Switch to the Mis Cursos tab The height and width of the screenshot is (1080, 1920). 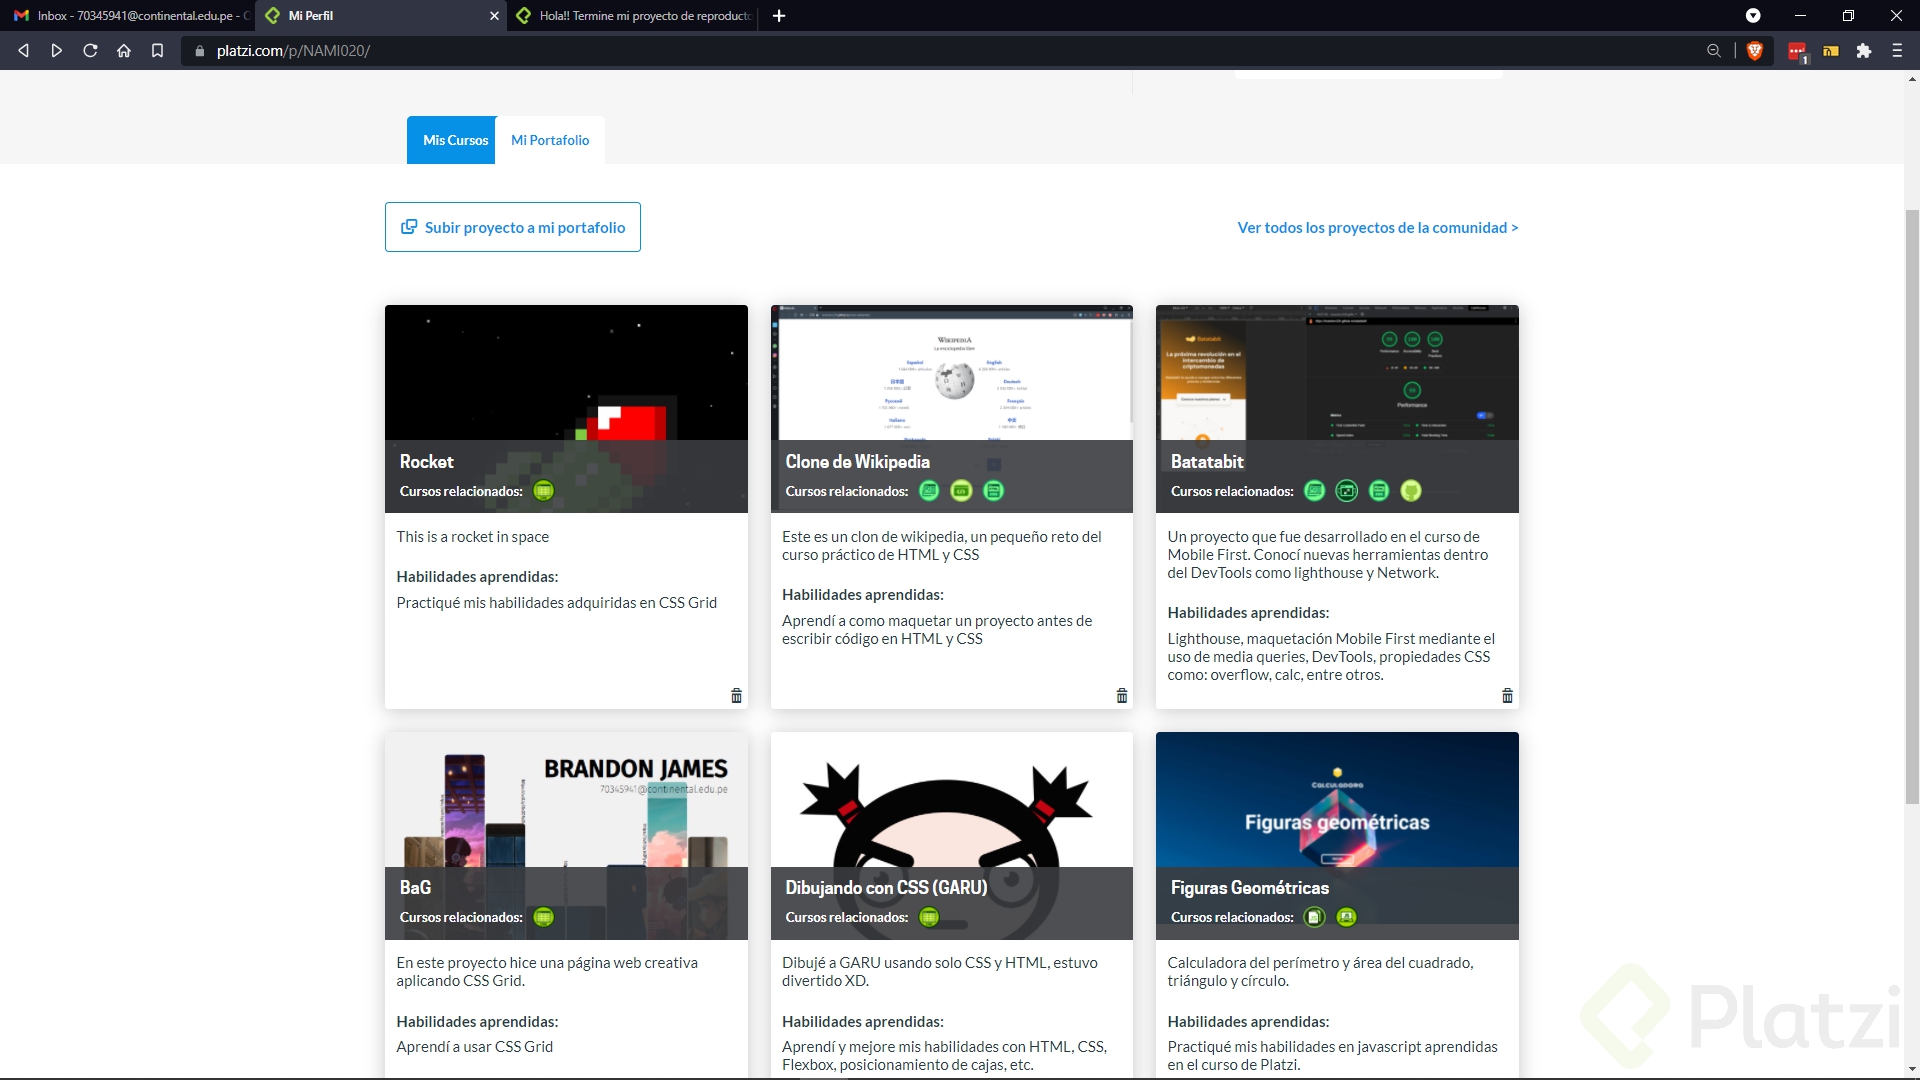pos(455,140)
